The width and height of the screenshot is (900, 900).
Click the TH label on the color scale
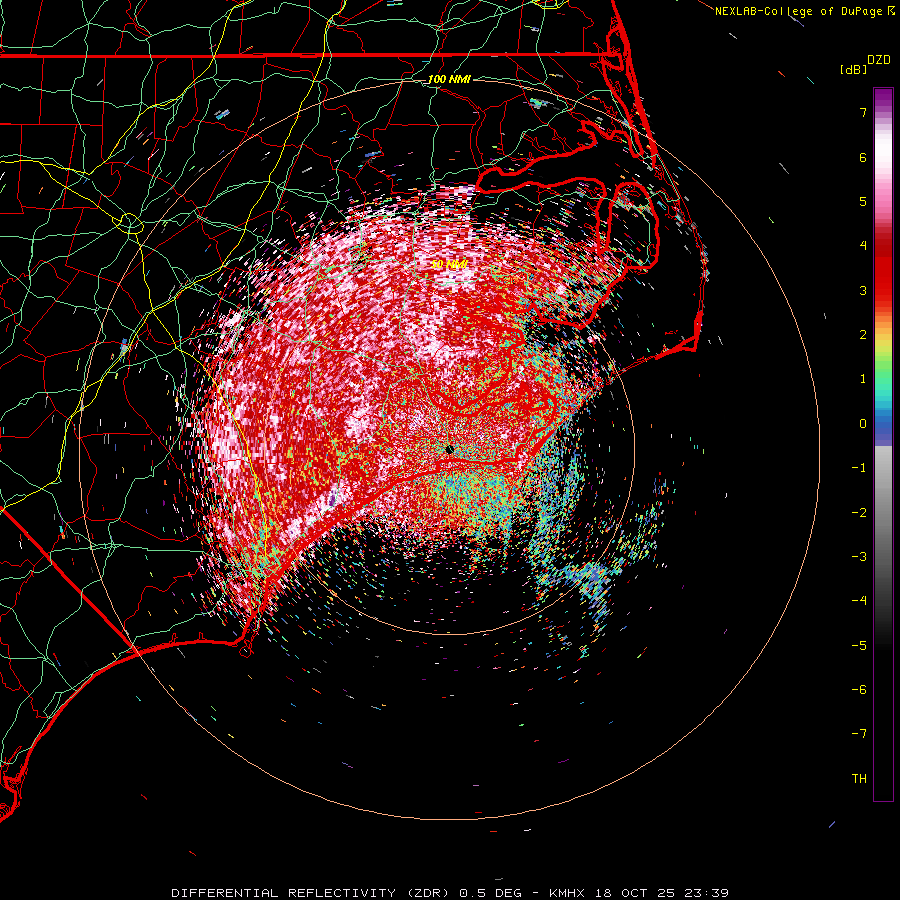tap(859, 779)
